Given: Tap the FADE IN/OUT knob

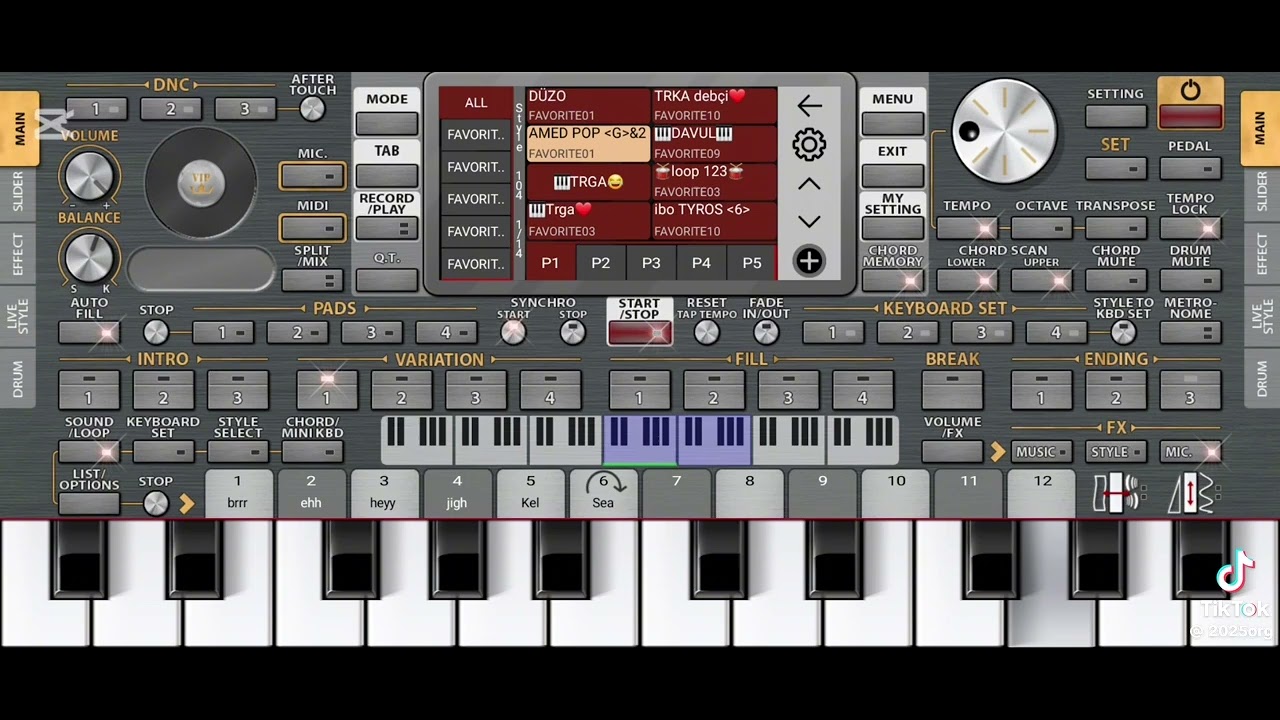Looking at the screenshot, I should [x=766, y=332].
